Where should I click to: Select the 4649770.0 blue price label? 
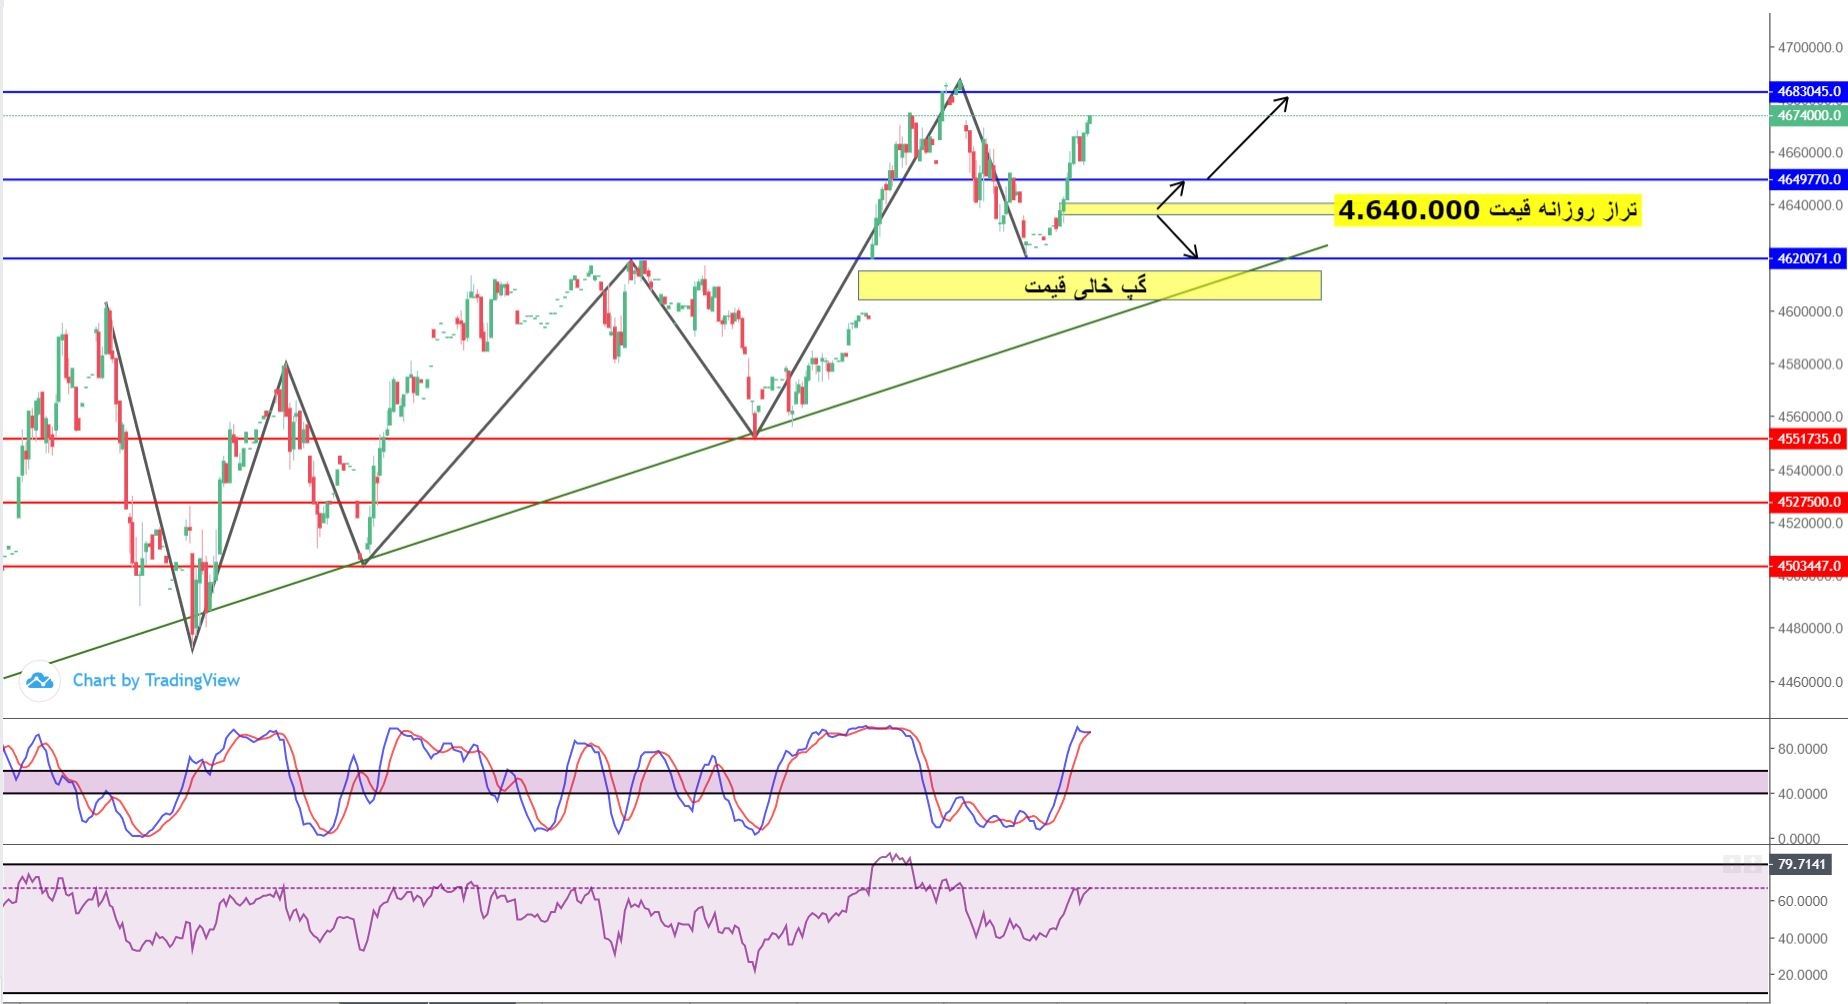(x=1807, y=180)
